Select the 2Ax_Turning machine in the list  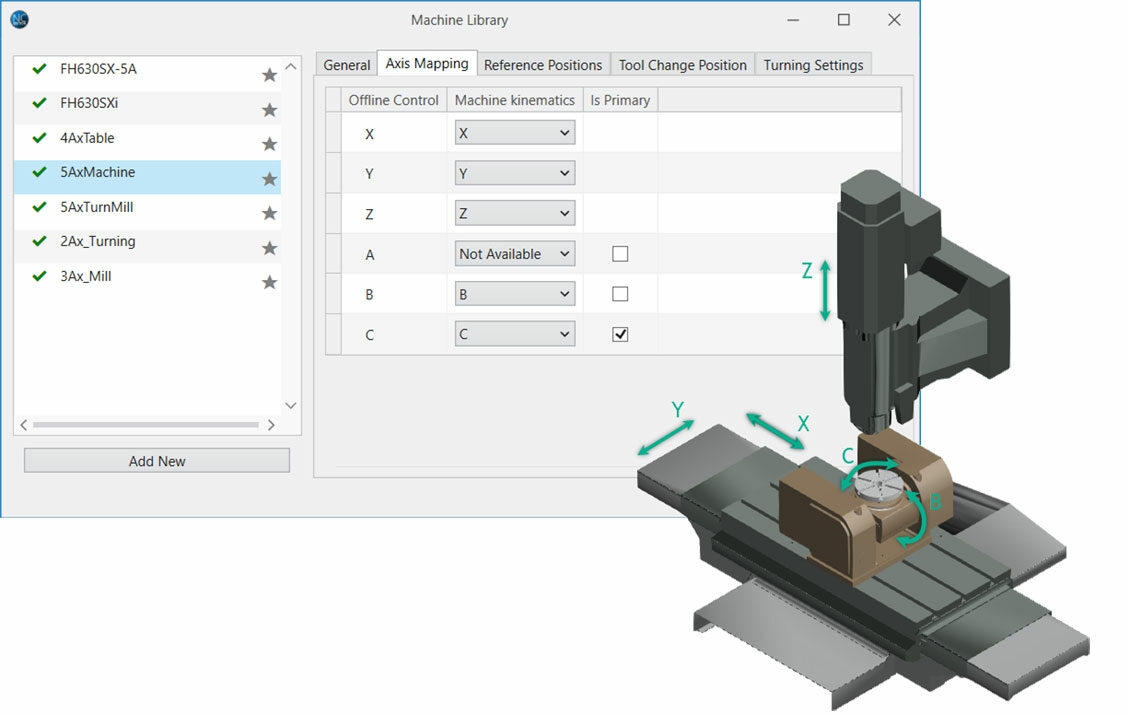[x=97, y=241]
